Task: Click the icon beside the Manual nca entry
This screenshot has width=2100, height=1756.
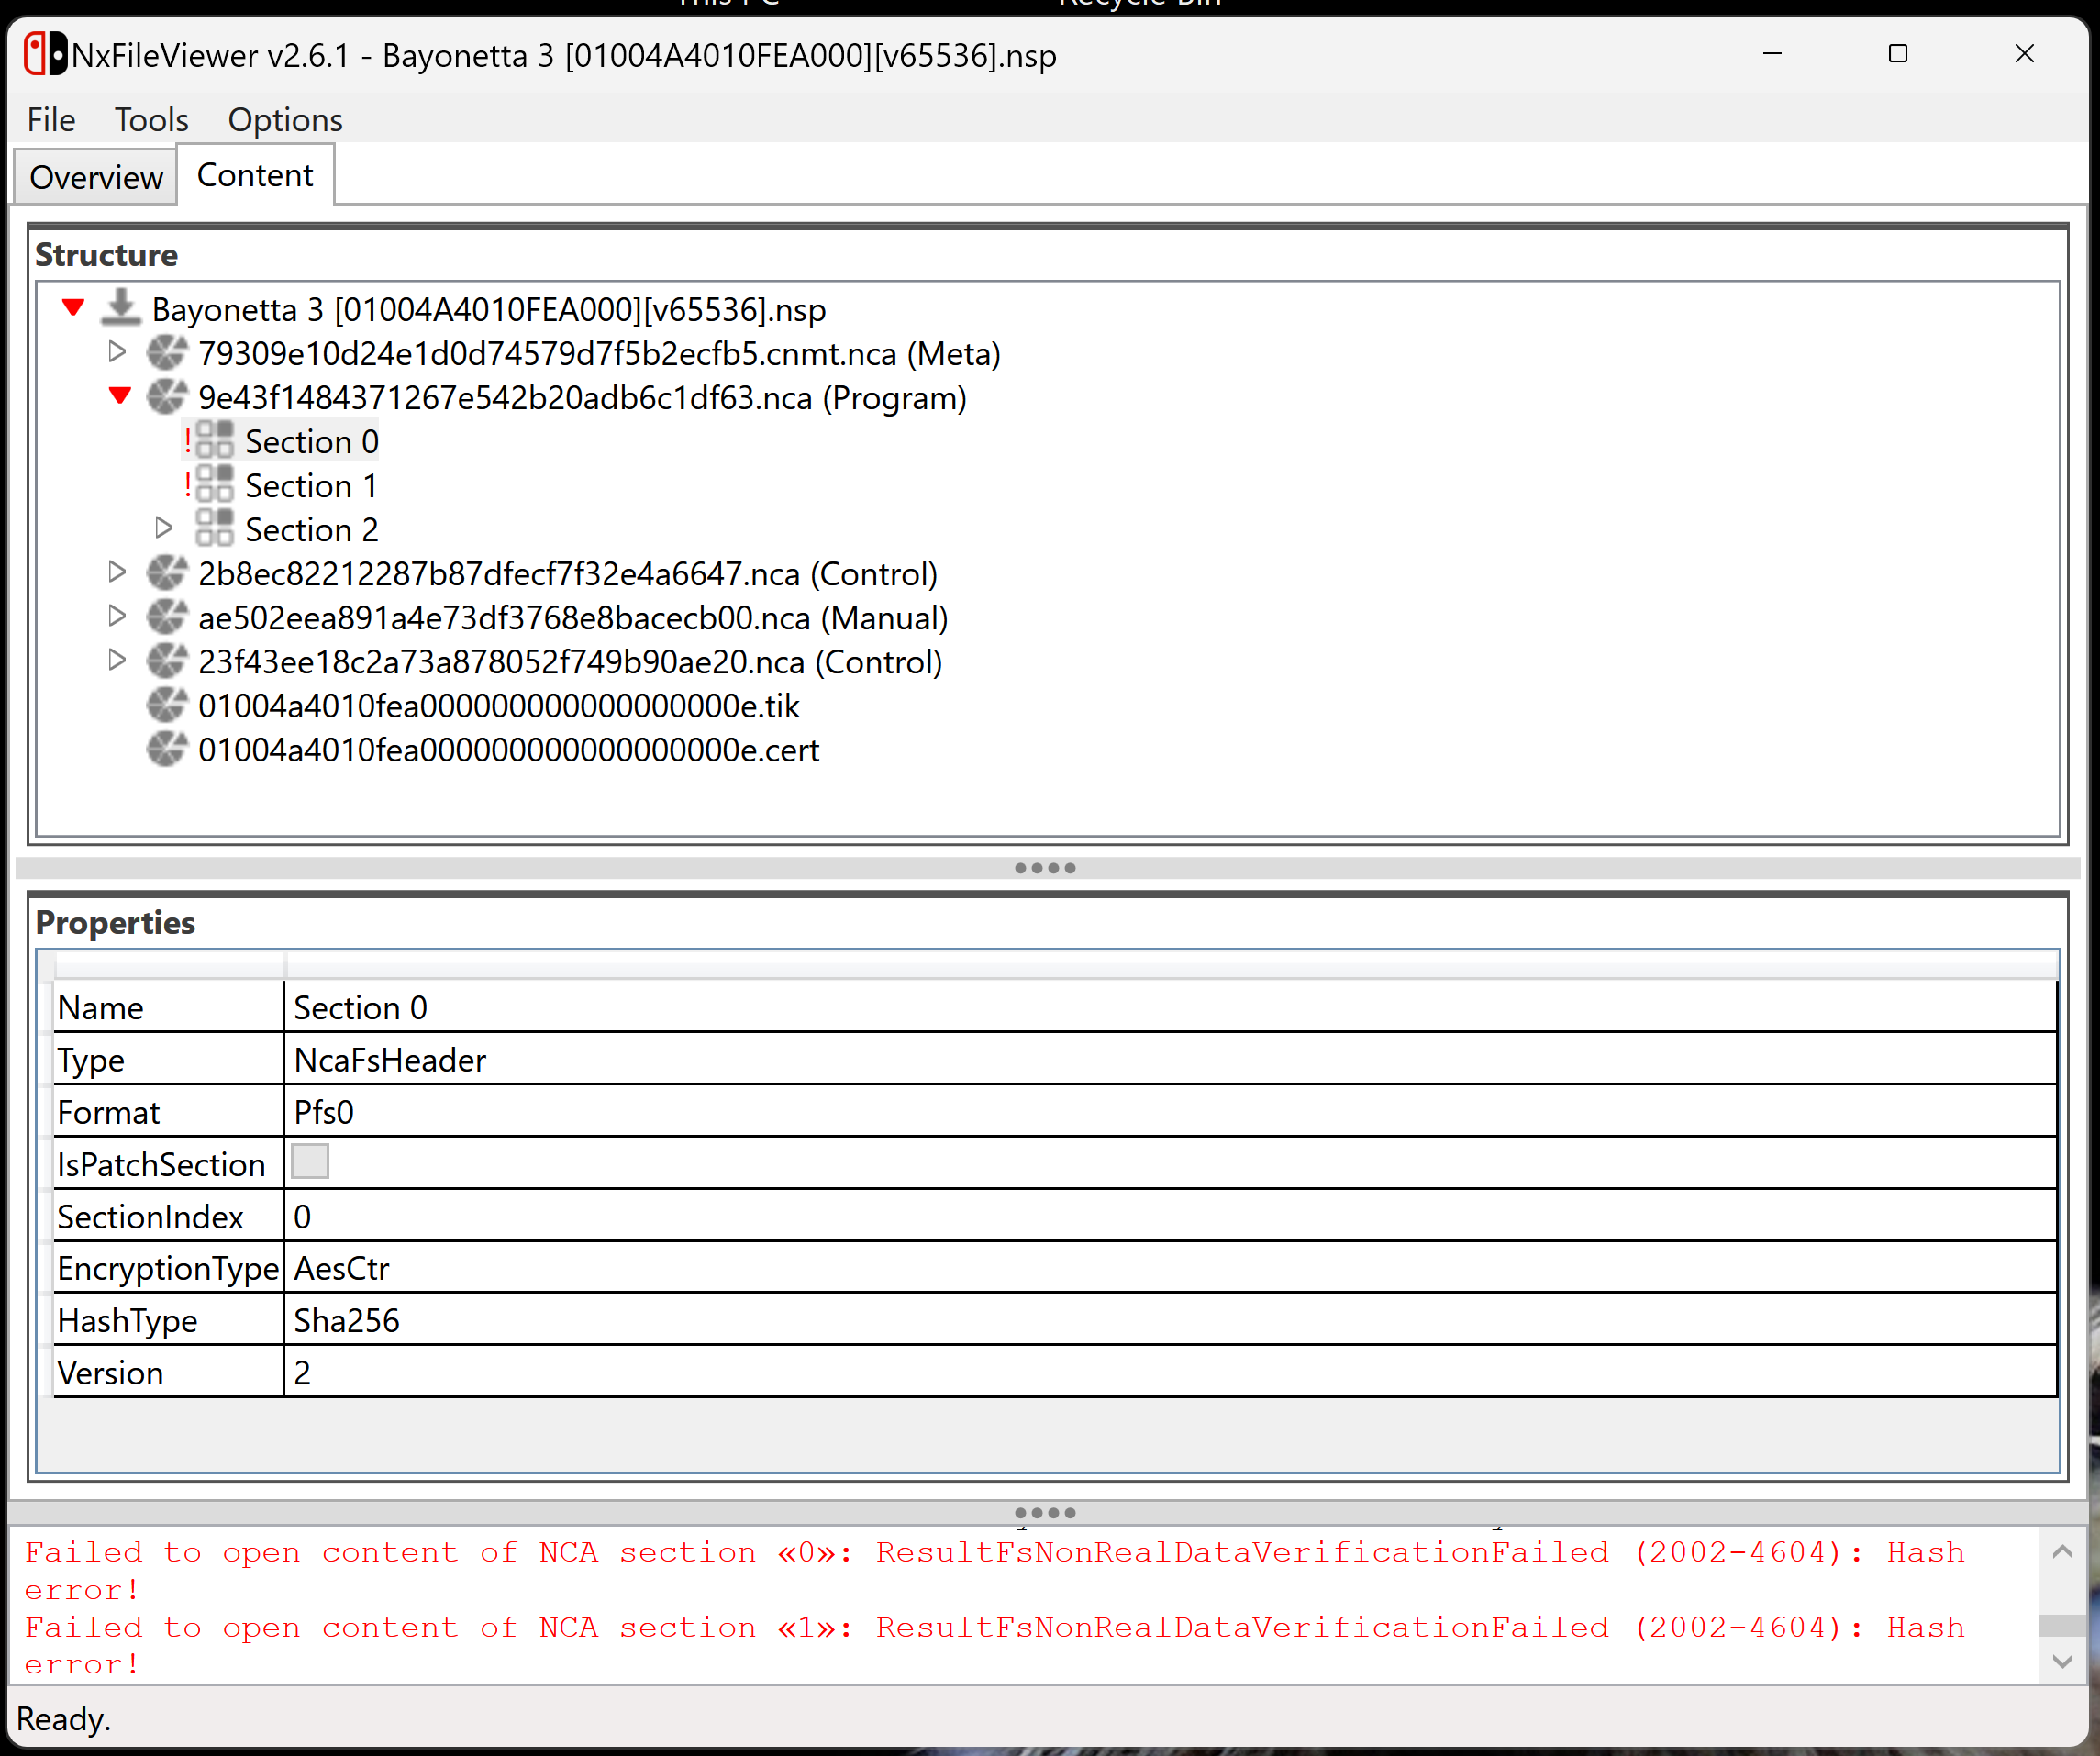Action: click(x=166, y=617)
